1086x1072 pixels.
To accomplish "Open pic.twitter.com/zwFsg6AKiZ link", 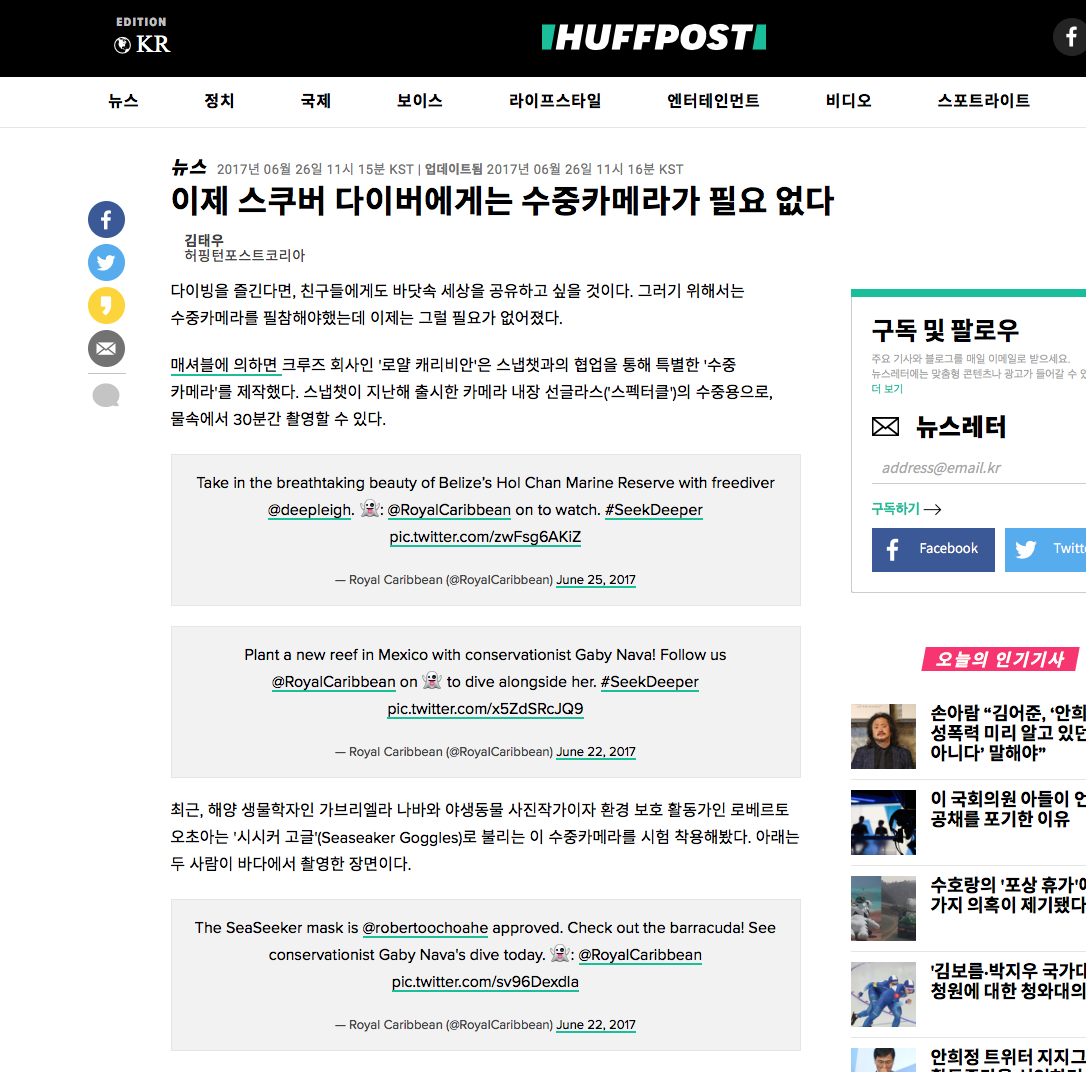I will tap(485, 537).
